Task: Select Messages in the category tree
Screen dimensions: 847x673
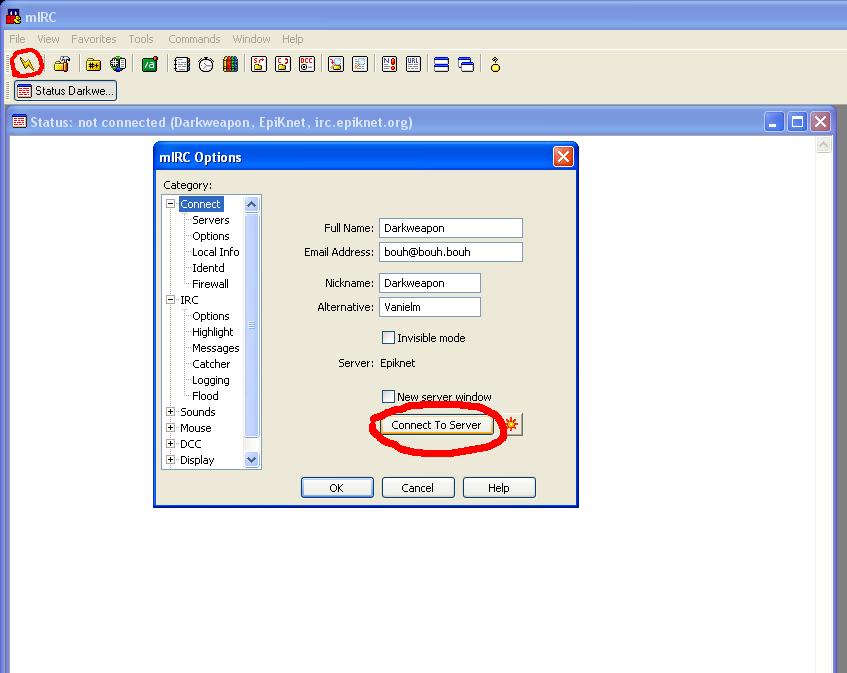Action: pos(216,348)
